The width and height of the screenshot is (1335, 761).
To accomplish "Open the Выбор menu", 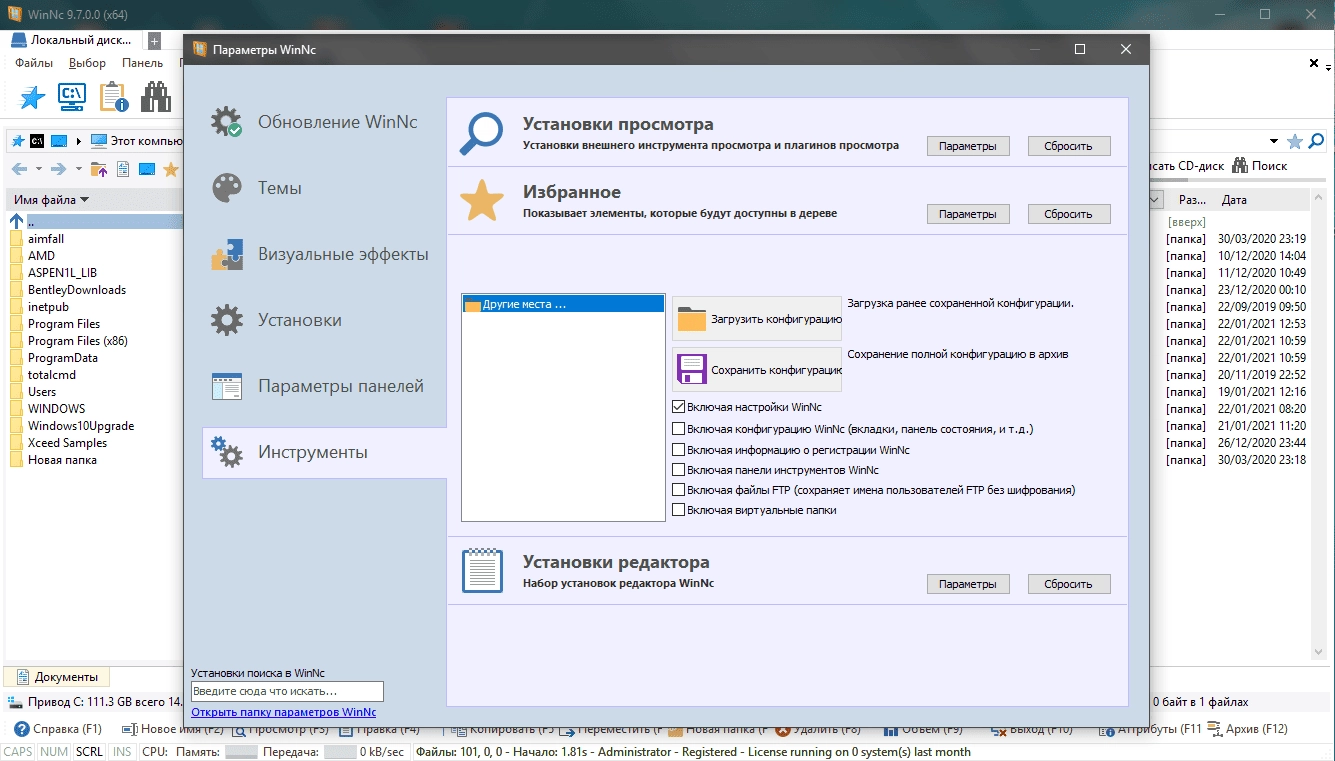I will click(x=88, y=63).
